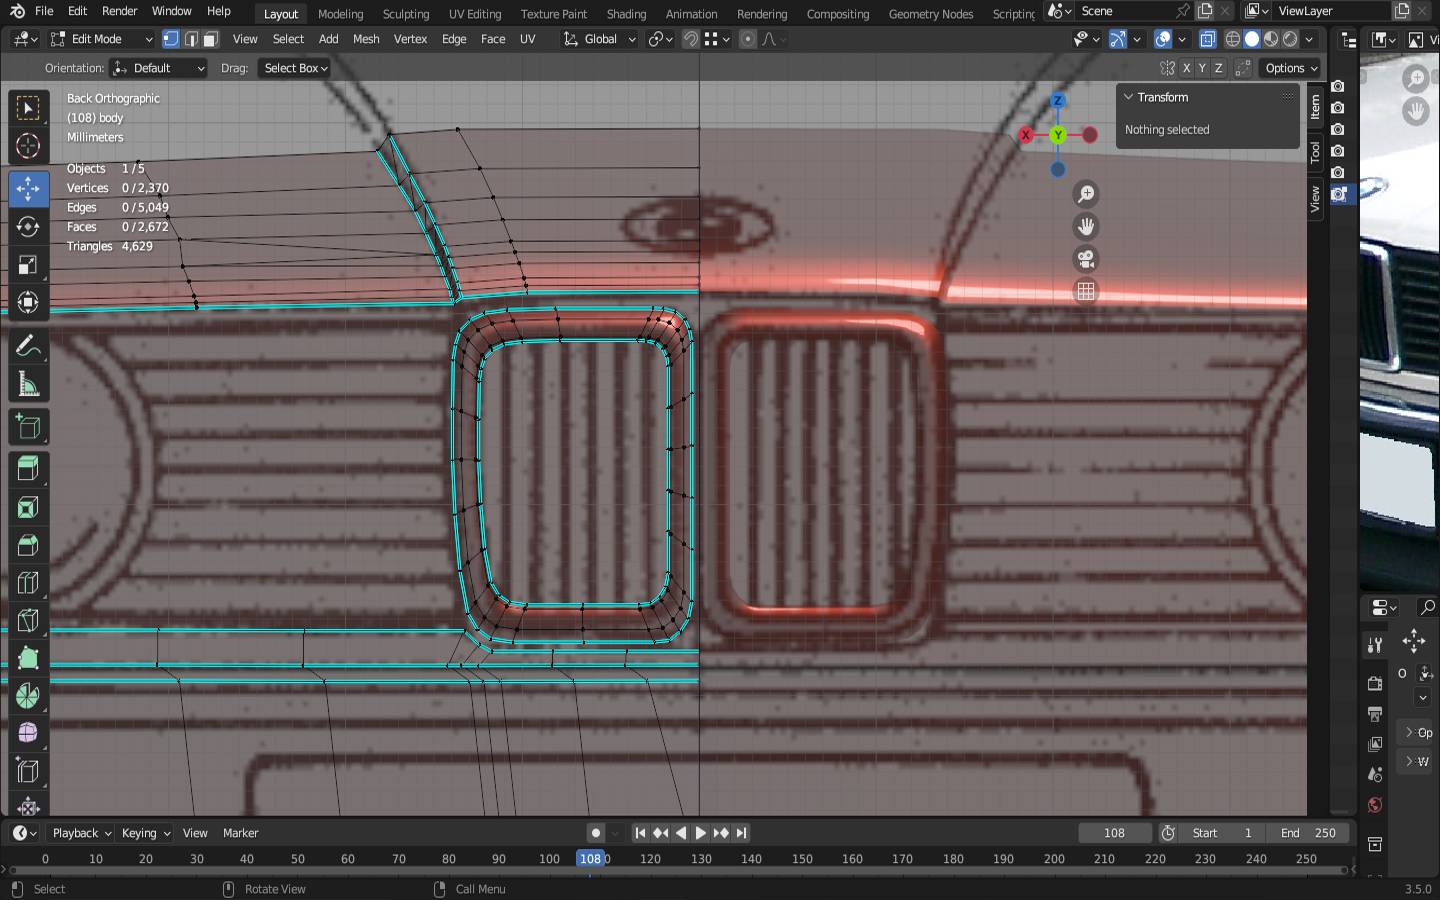Open the Global transform orientation dropdown

pos(599,39)
